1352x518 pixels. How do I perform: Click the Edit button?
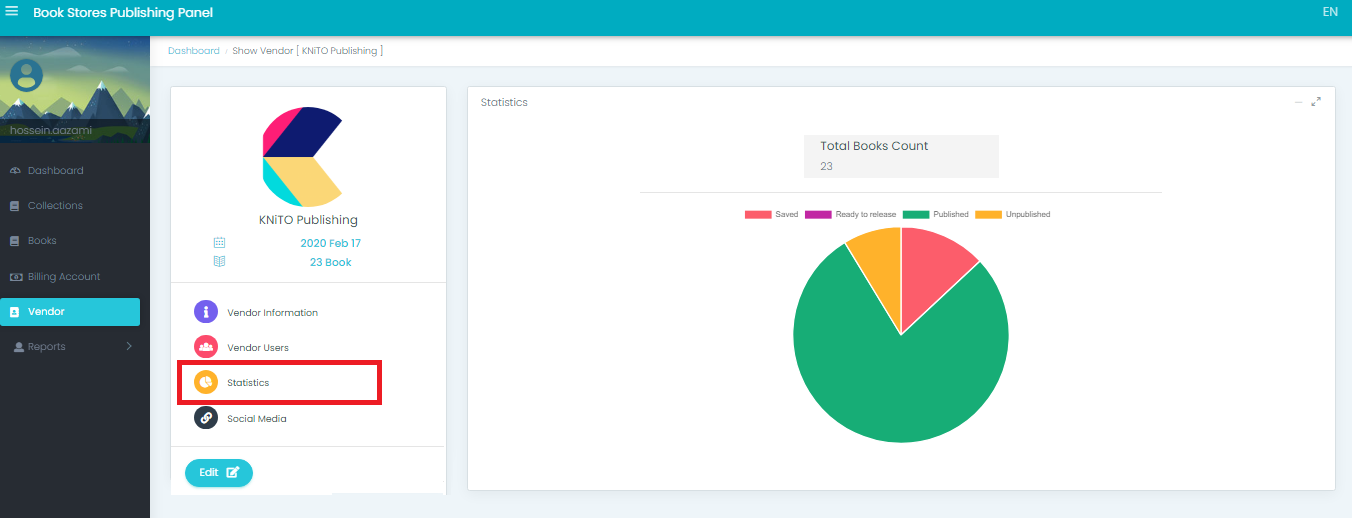(219, 472)
